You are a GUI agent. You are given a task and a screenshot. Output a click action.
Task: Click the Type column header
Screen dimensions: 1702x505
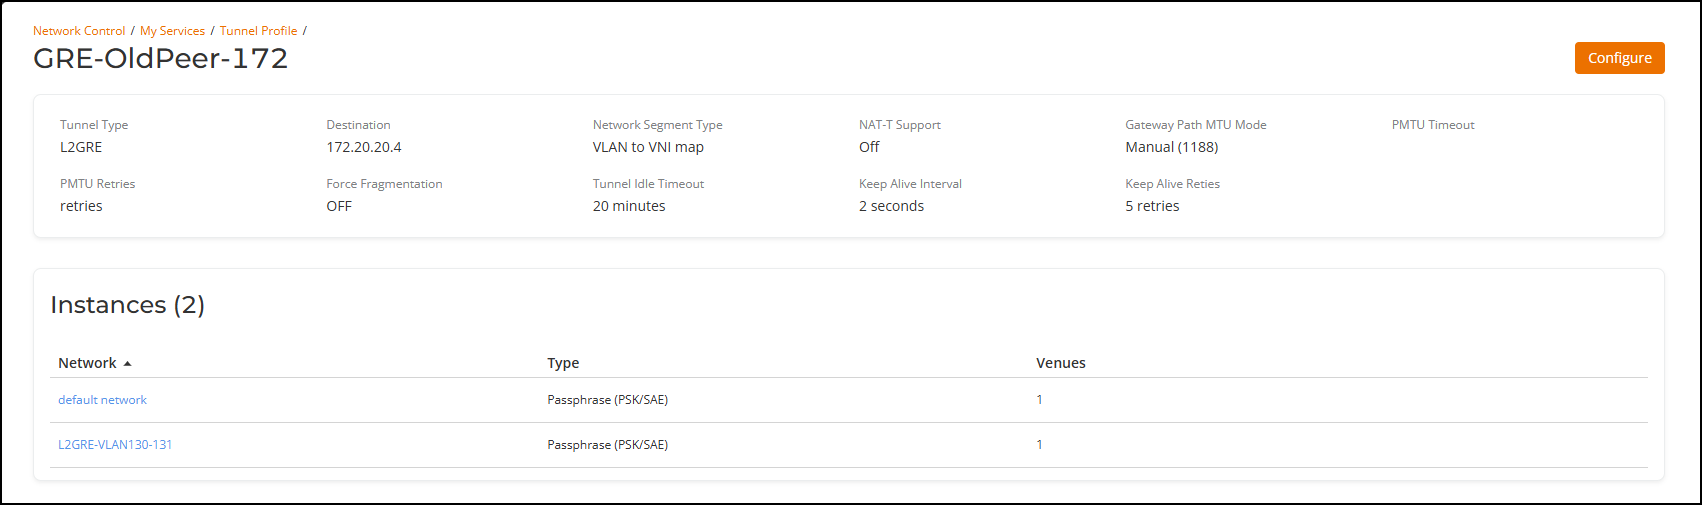point(563,363)
